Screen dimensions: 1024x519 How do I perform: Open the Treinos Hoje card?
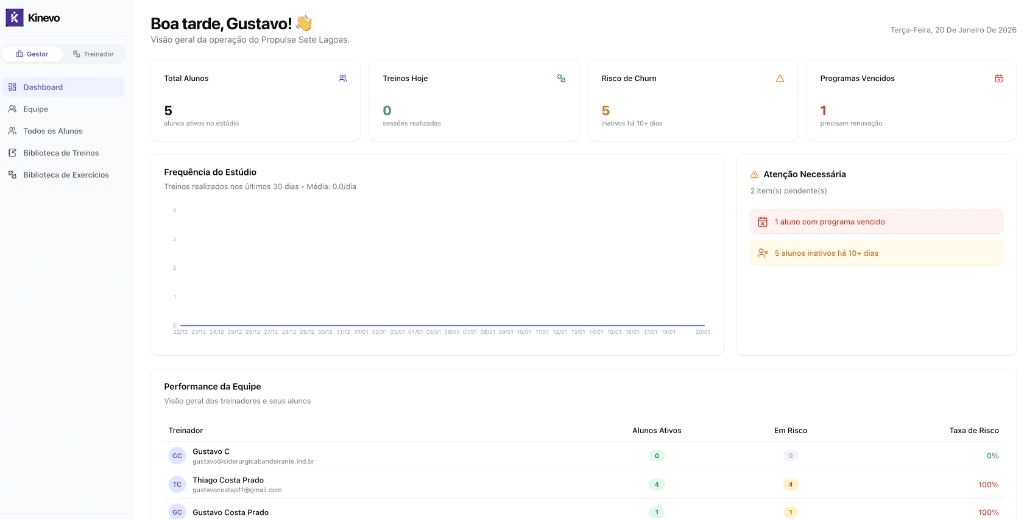[474, 101]
